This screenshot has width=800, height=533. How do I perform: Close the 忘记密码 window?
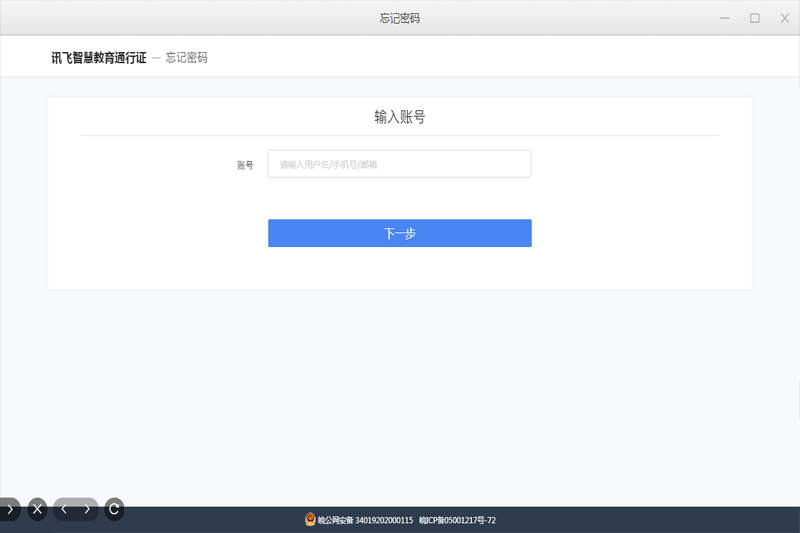click(x=784, y=18)
